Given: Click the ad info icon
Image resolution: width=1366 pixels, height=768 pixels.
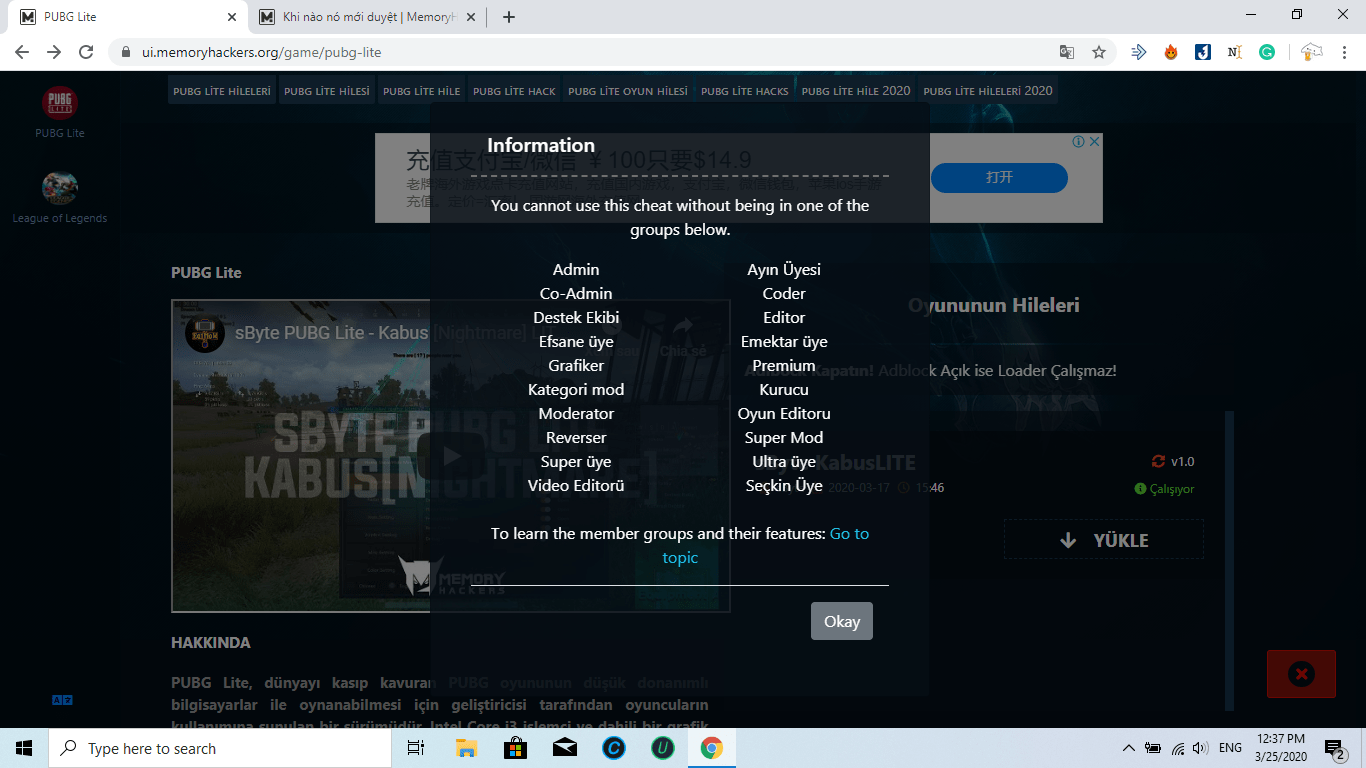Looking at the screenshot, I should (1079, 142).
